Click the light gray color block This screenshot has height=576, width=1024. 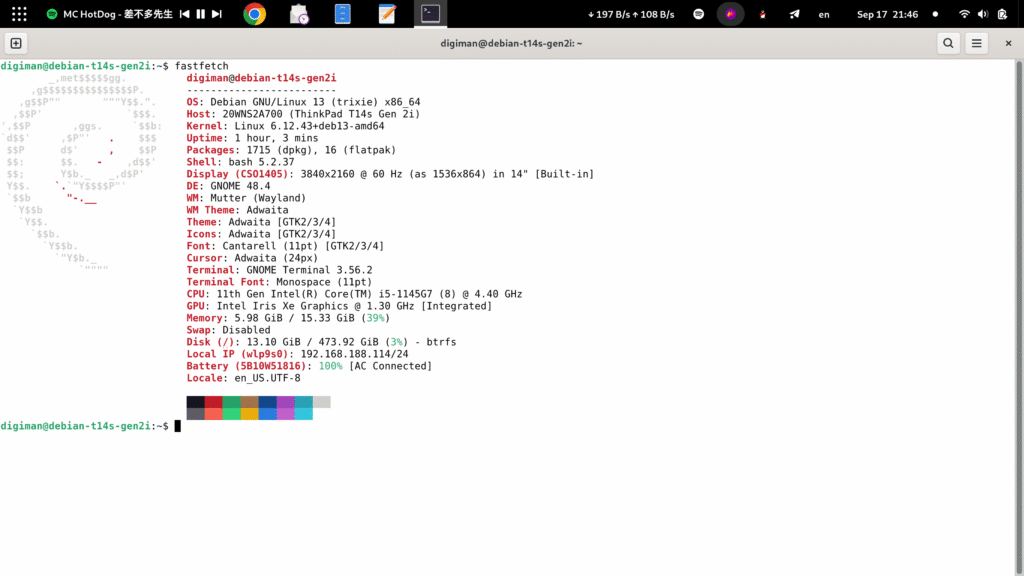coord(322,402)
